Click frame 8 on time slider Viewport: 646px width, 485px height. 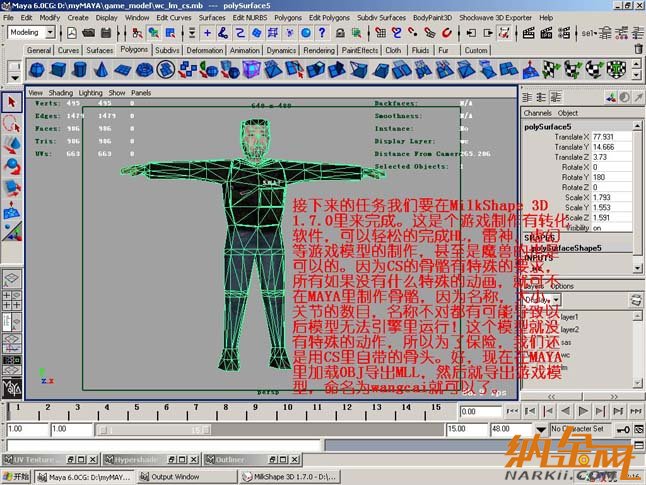pos(226,408)
